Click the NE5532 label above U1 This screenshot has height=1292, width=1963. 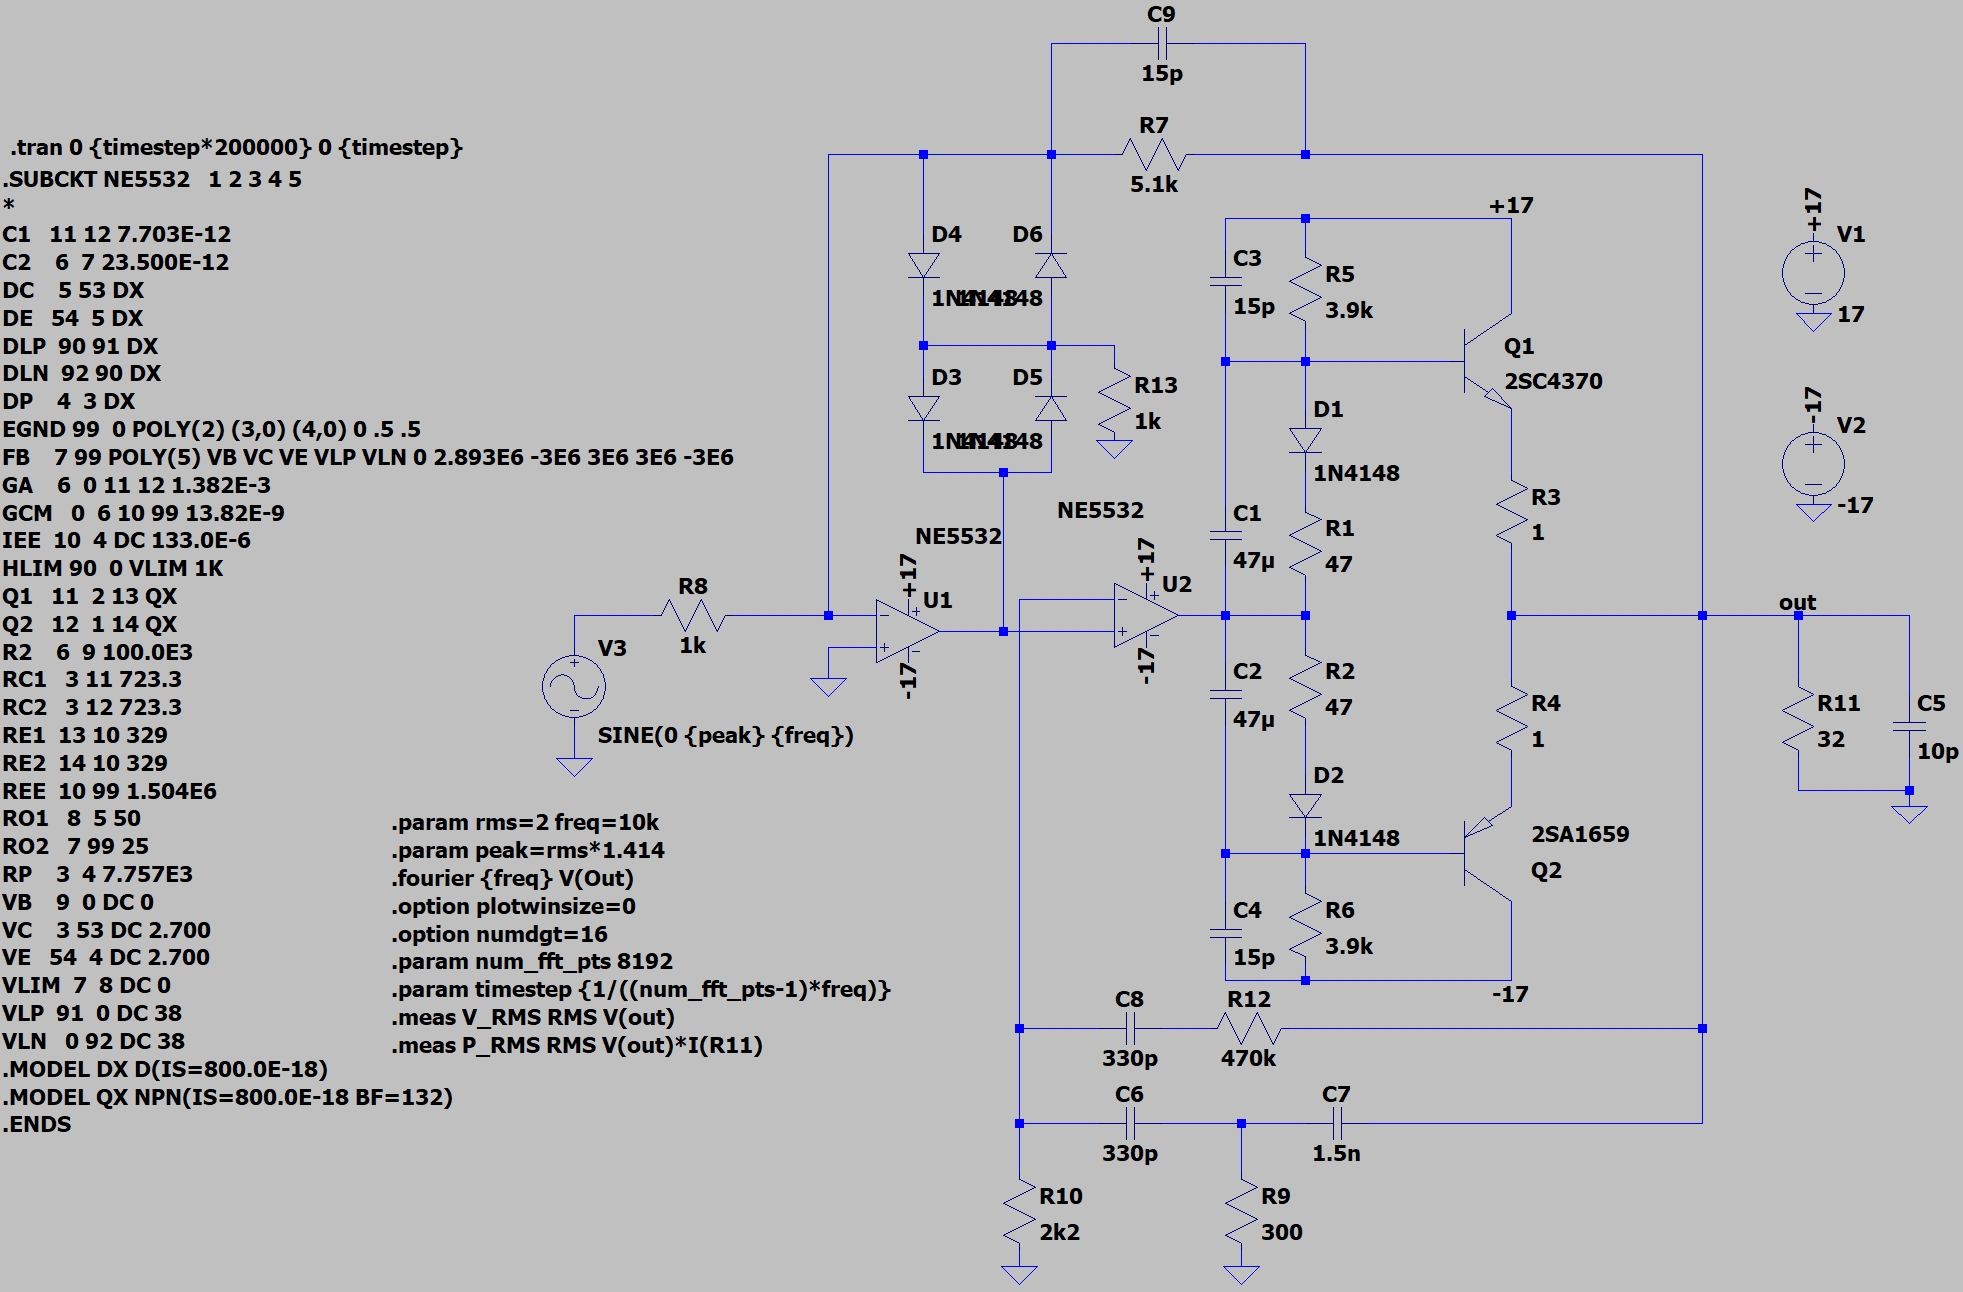[958, 536]
